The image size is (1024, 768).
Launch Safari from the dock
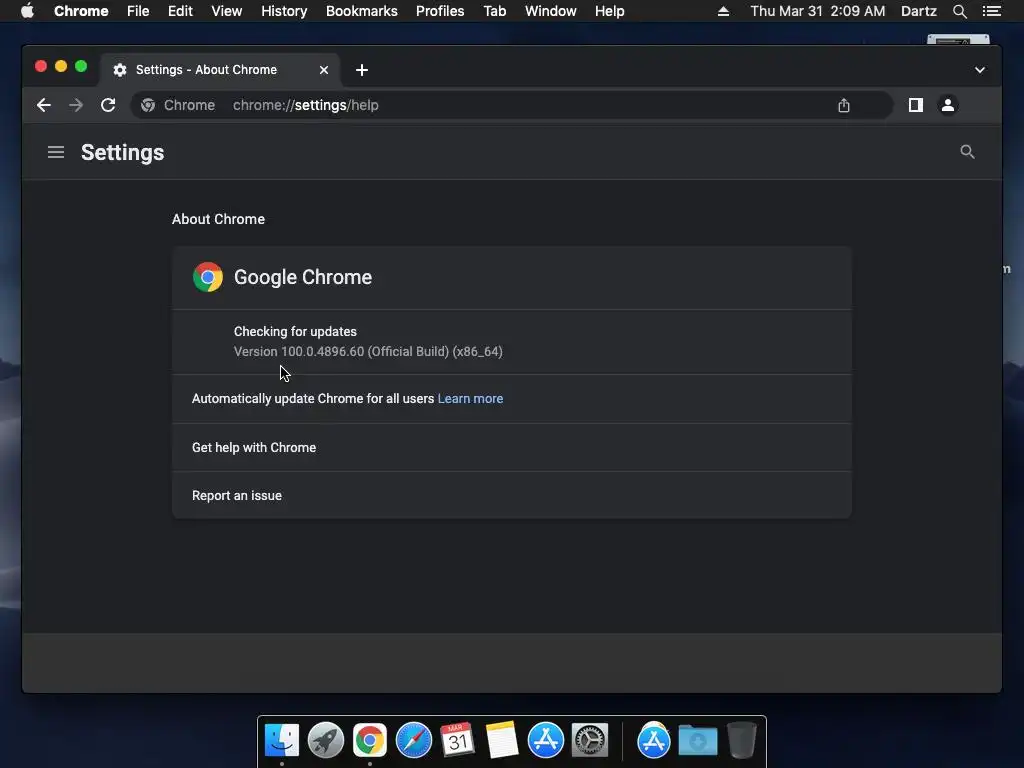413,741
